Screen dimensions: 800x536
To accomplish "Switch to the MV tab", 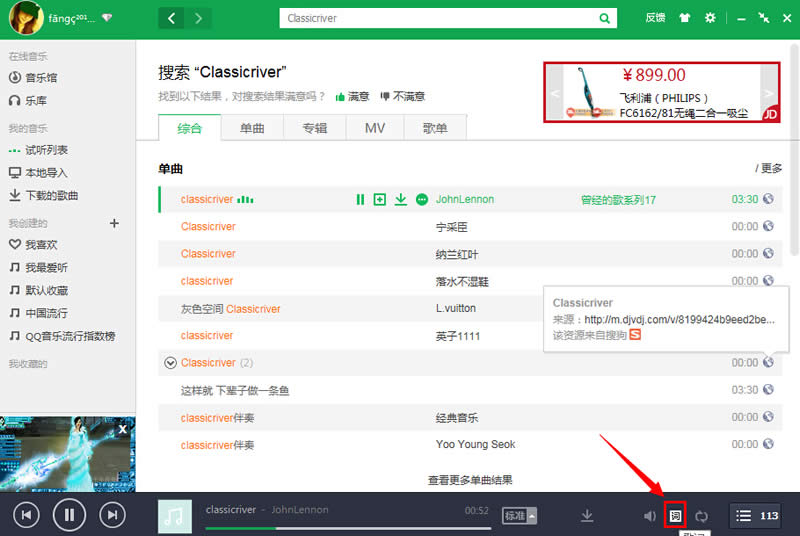I will 375,128.
